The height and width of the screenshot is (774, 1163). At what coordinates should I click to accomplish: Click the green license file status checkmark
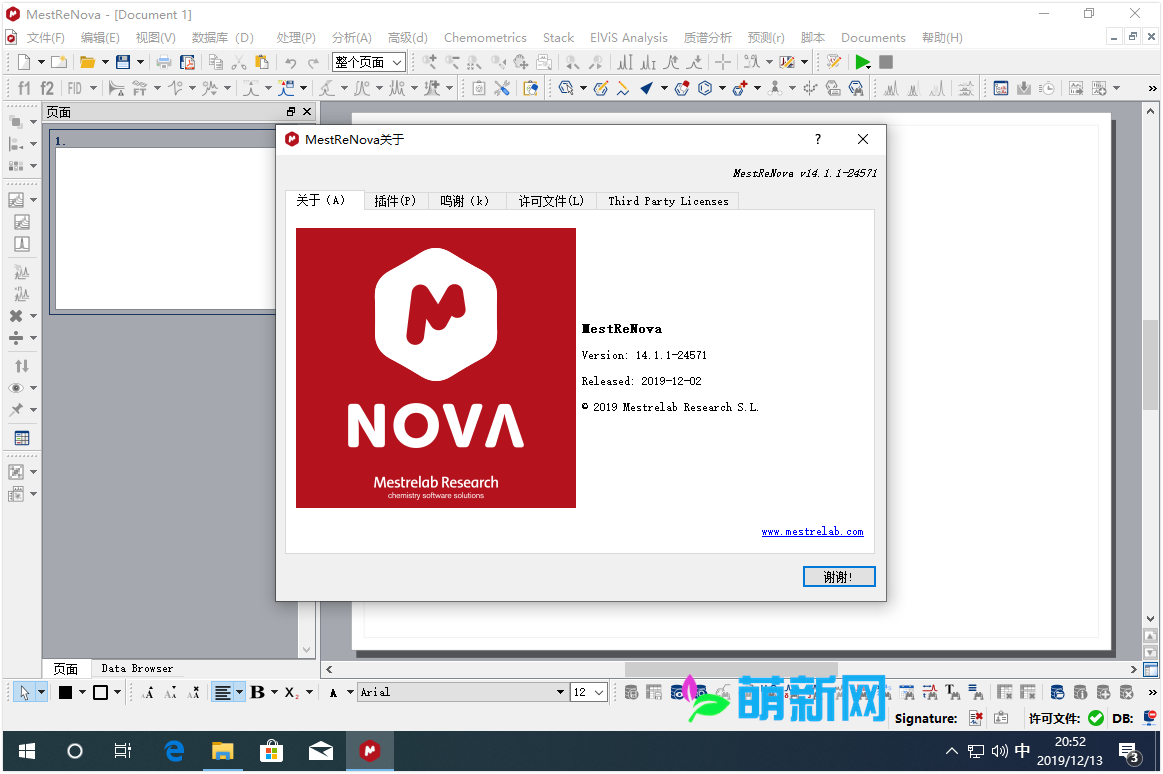[1096, 718]
